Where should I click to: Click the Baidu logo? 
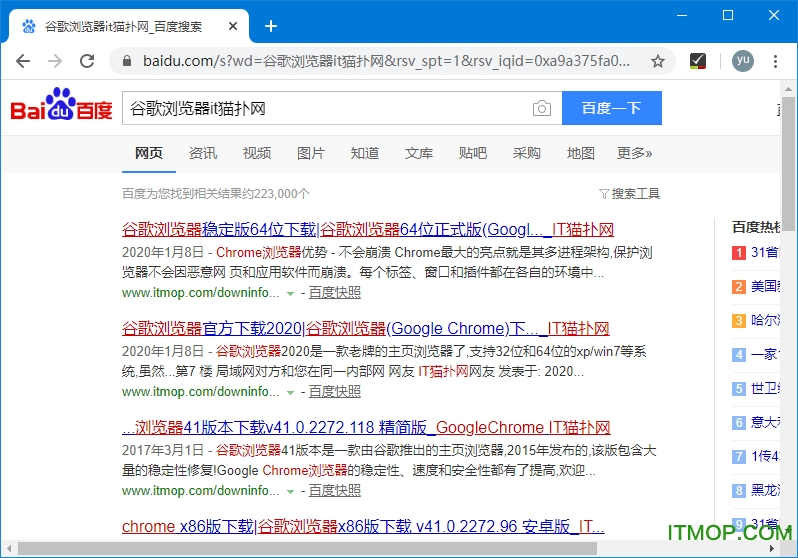pos(61,105)
